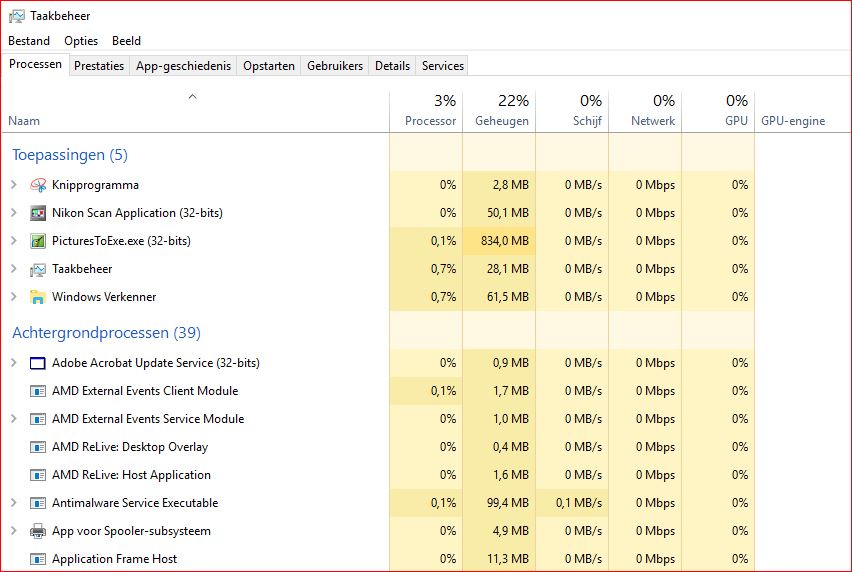Click the Windows Verkenner folder icon
This screenshot has width=852, height=572.
[37, 297]
